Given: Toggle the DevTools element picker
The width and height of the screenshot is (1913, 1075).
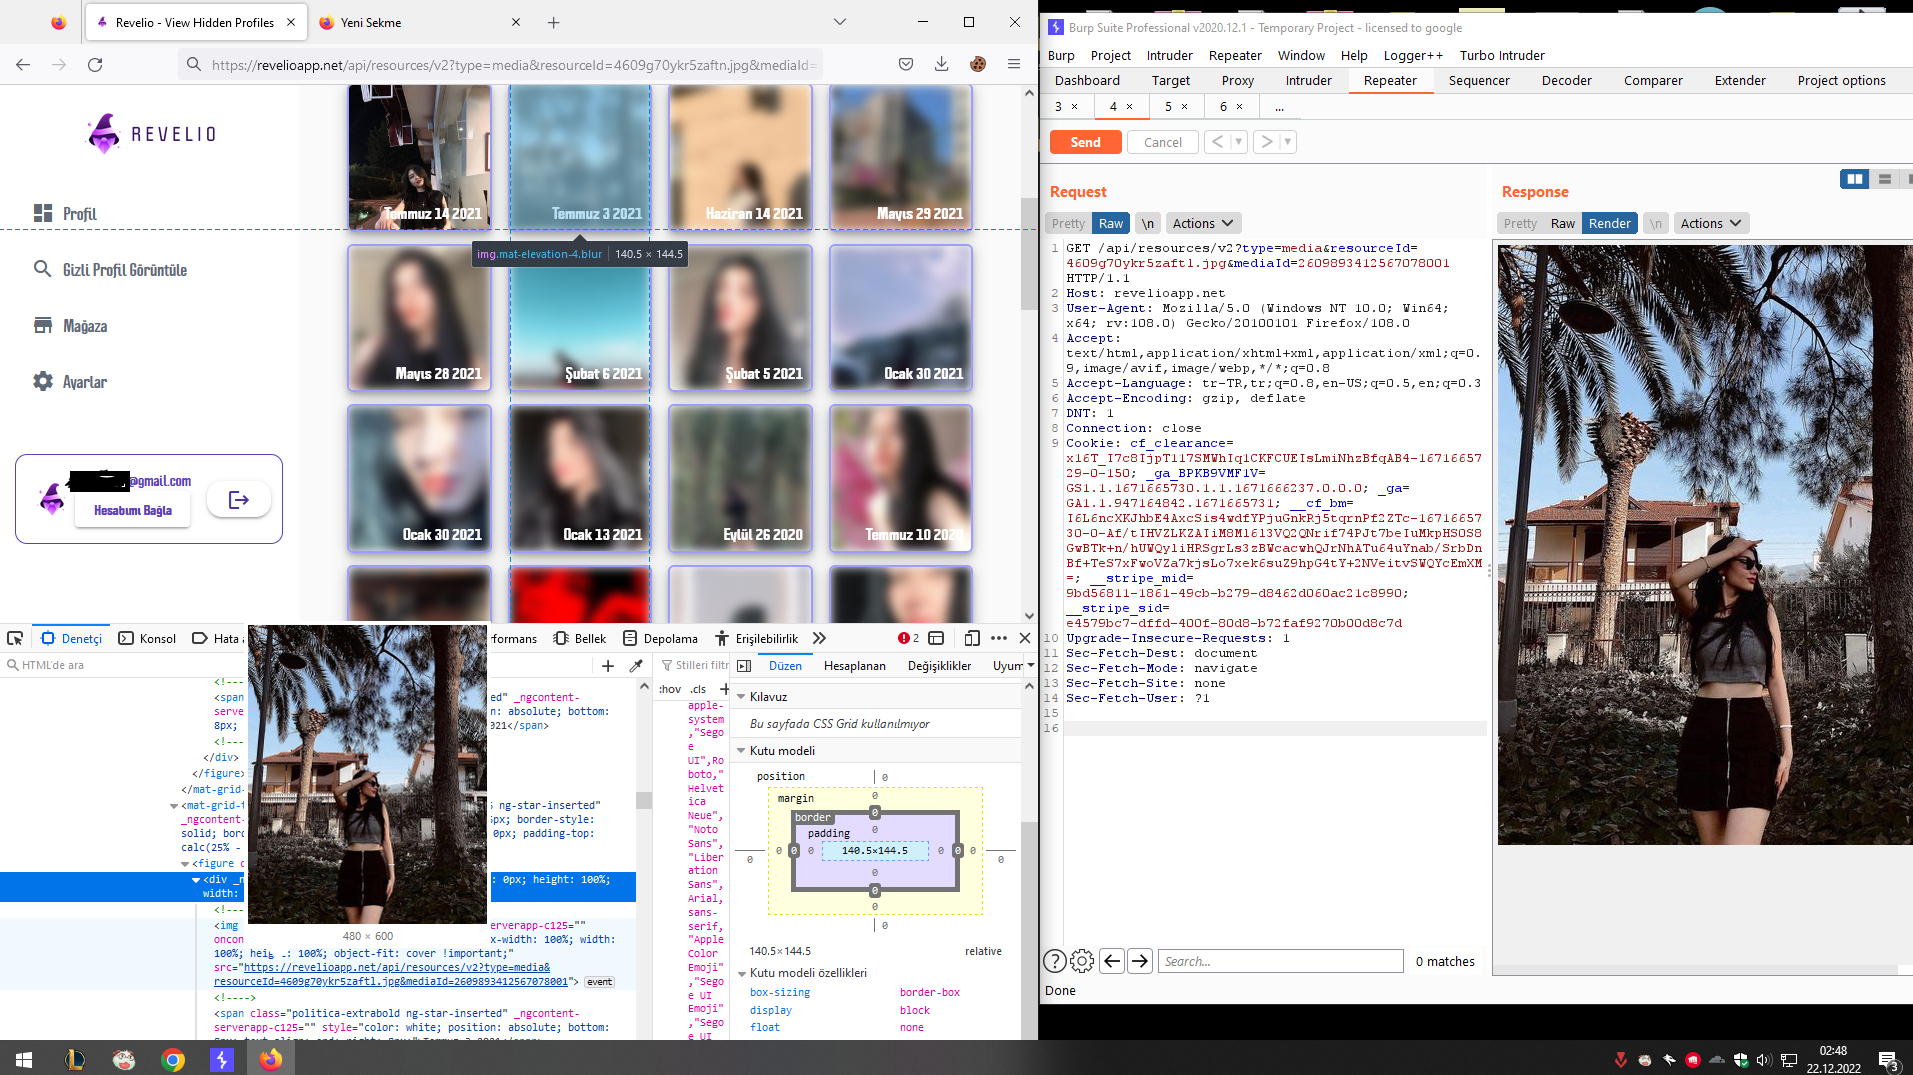Looking at the screenshot, I should point(15,638).
